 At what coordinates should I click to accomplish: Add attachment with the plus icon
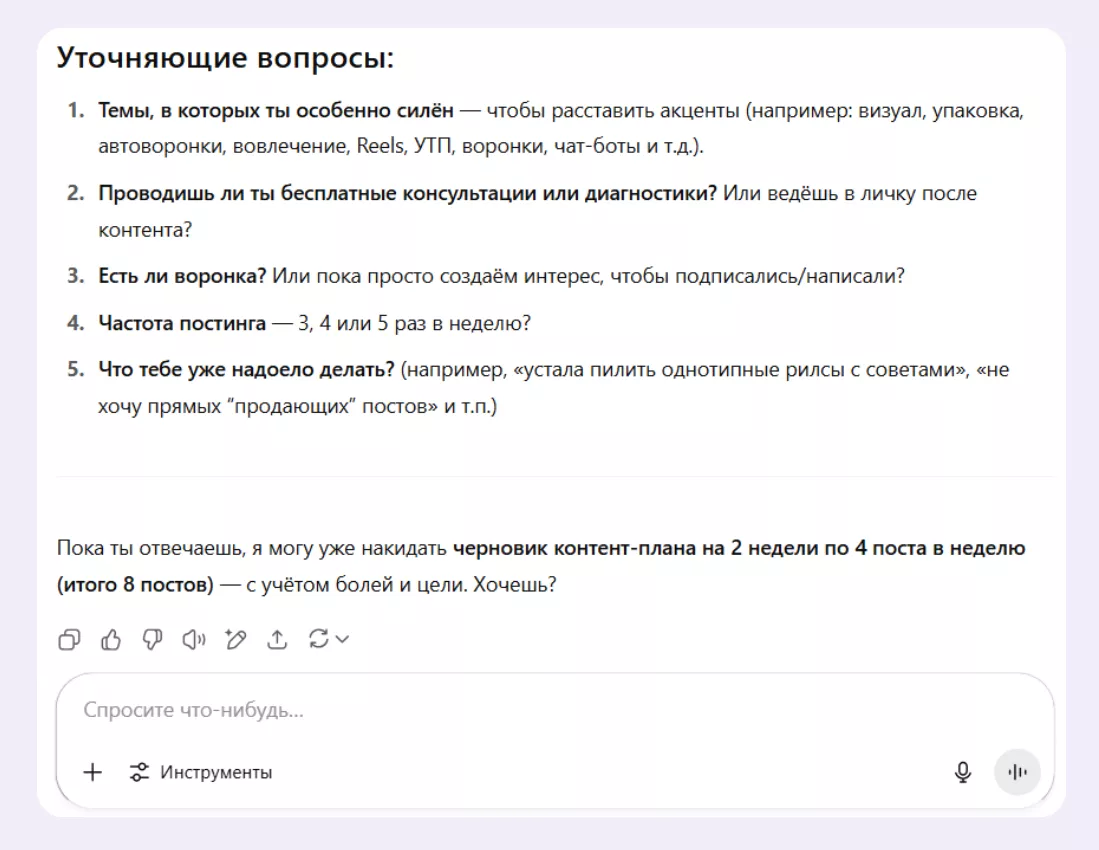click(x=93, y=772)
